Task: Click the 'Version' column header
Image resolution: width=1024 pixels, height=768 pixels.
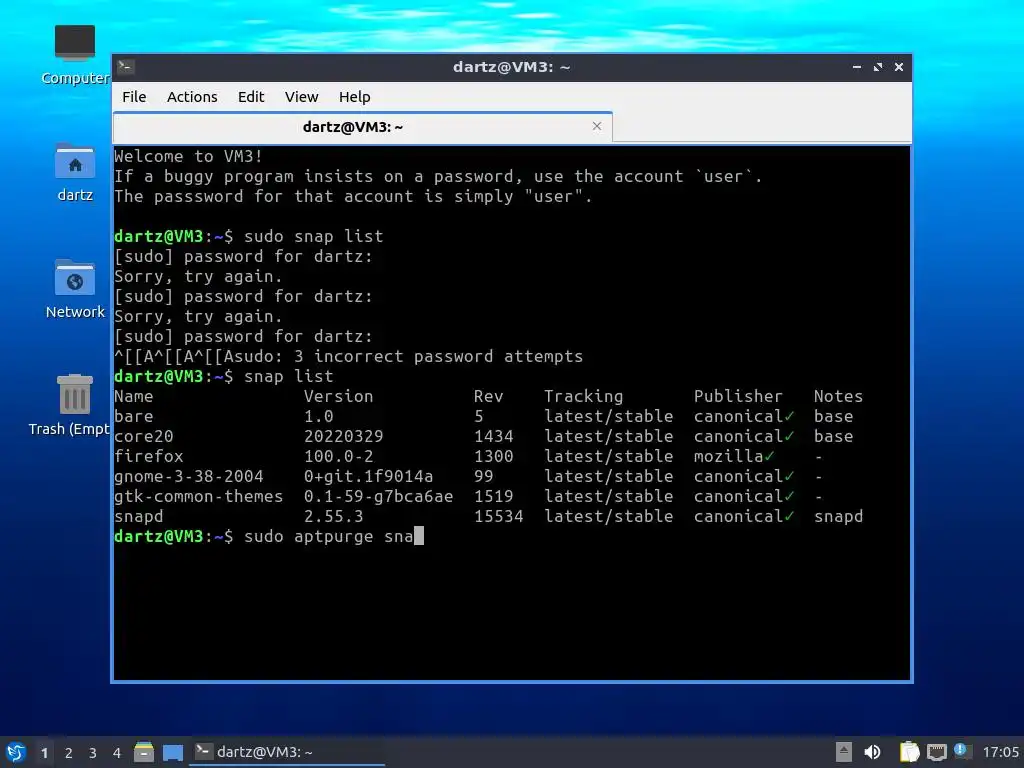Action: (338, 396)
